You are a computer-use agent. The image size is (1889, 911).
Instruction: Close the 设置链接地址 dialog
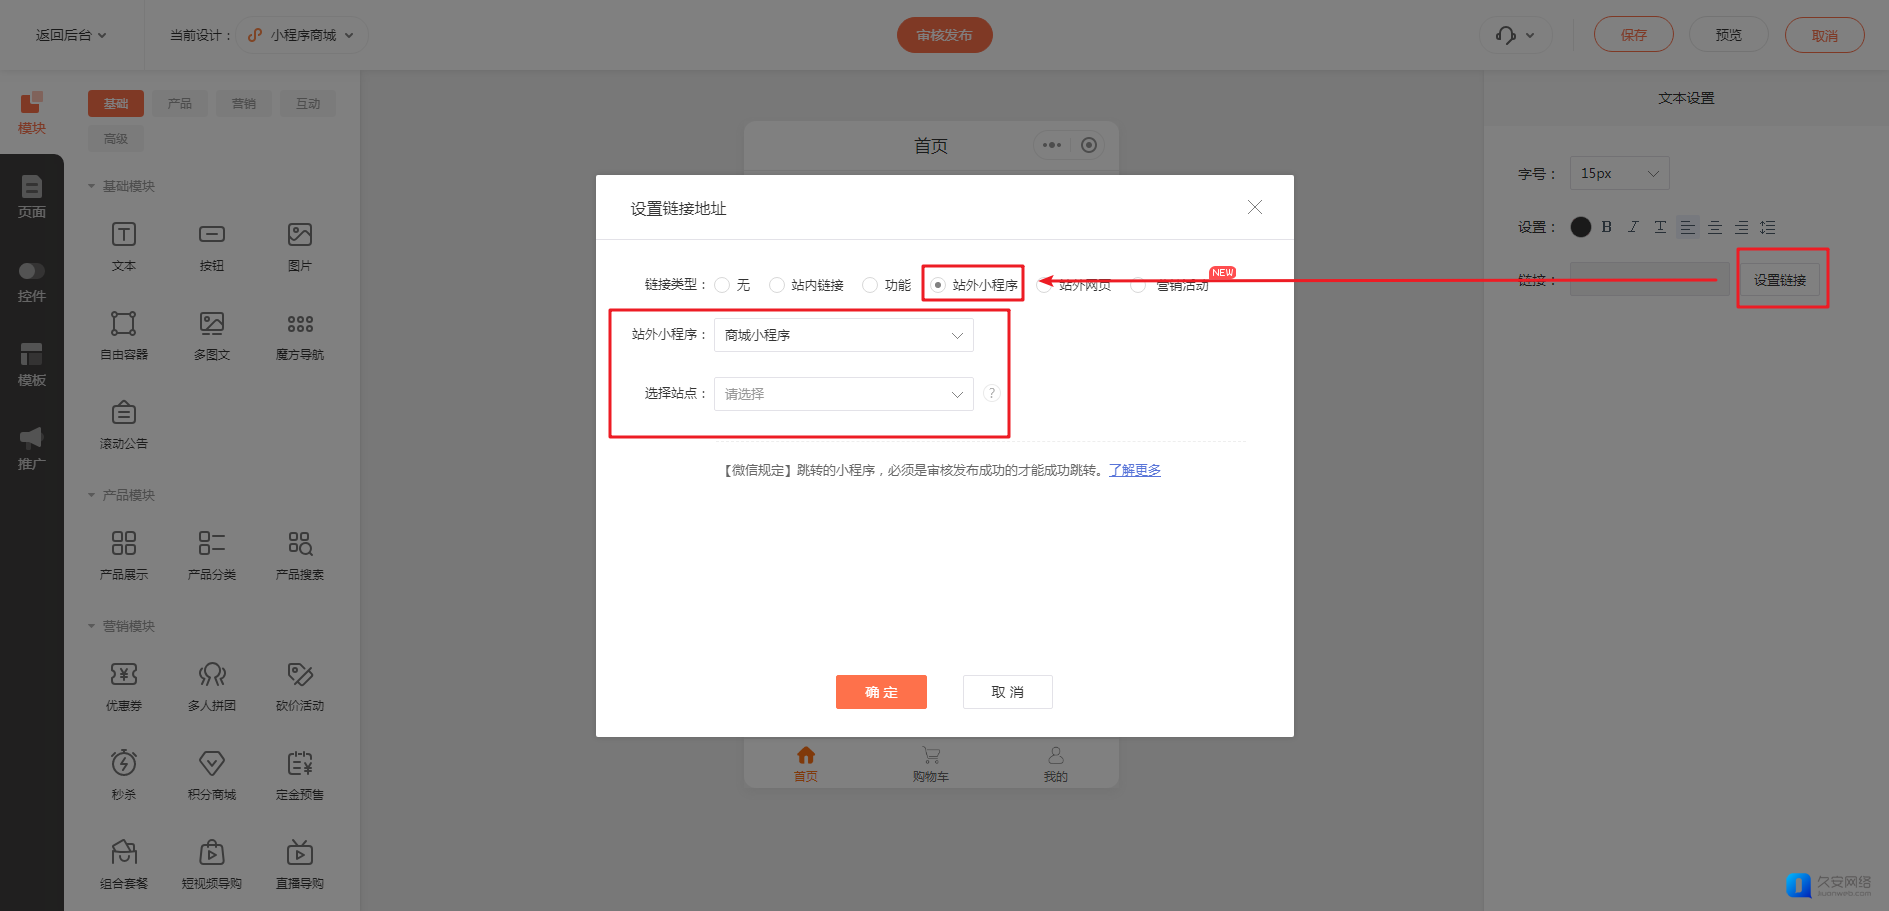(x=1255, y=207)
